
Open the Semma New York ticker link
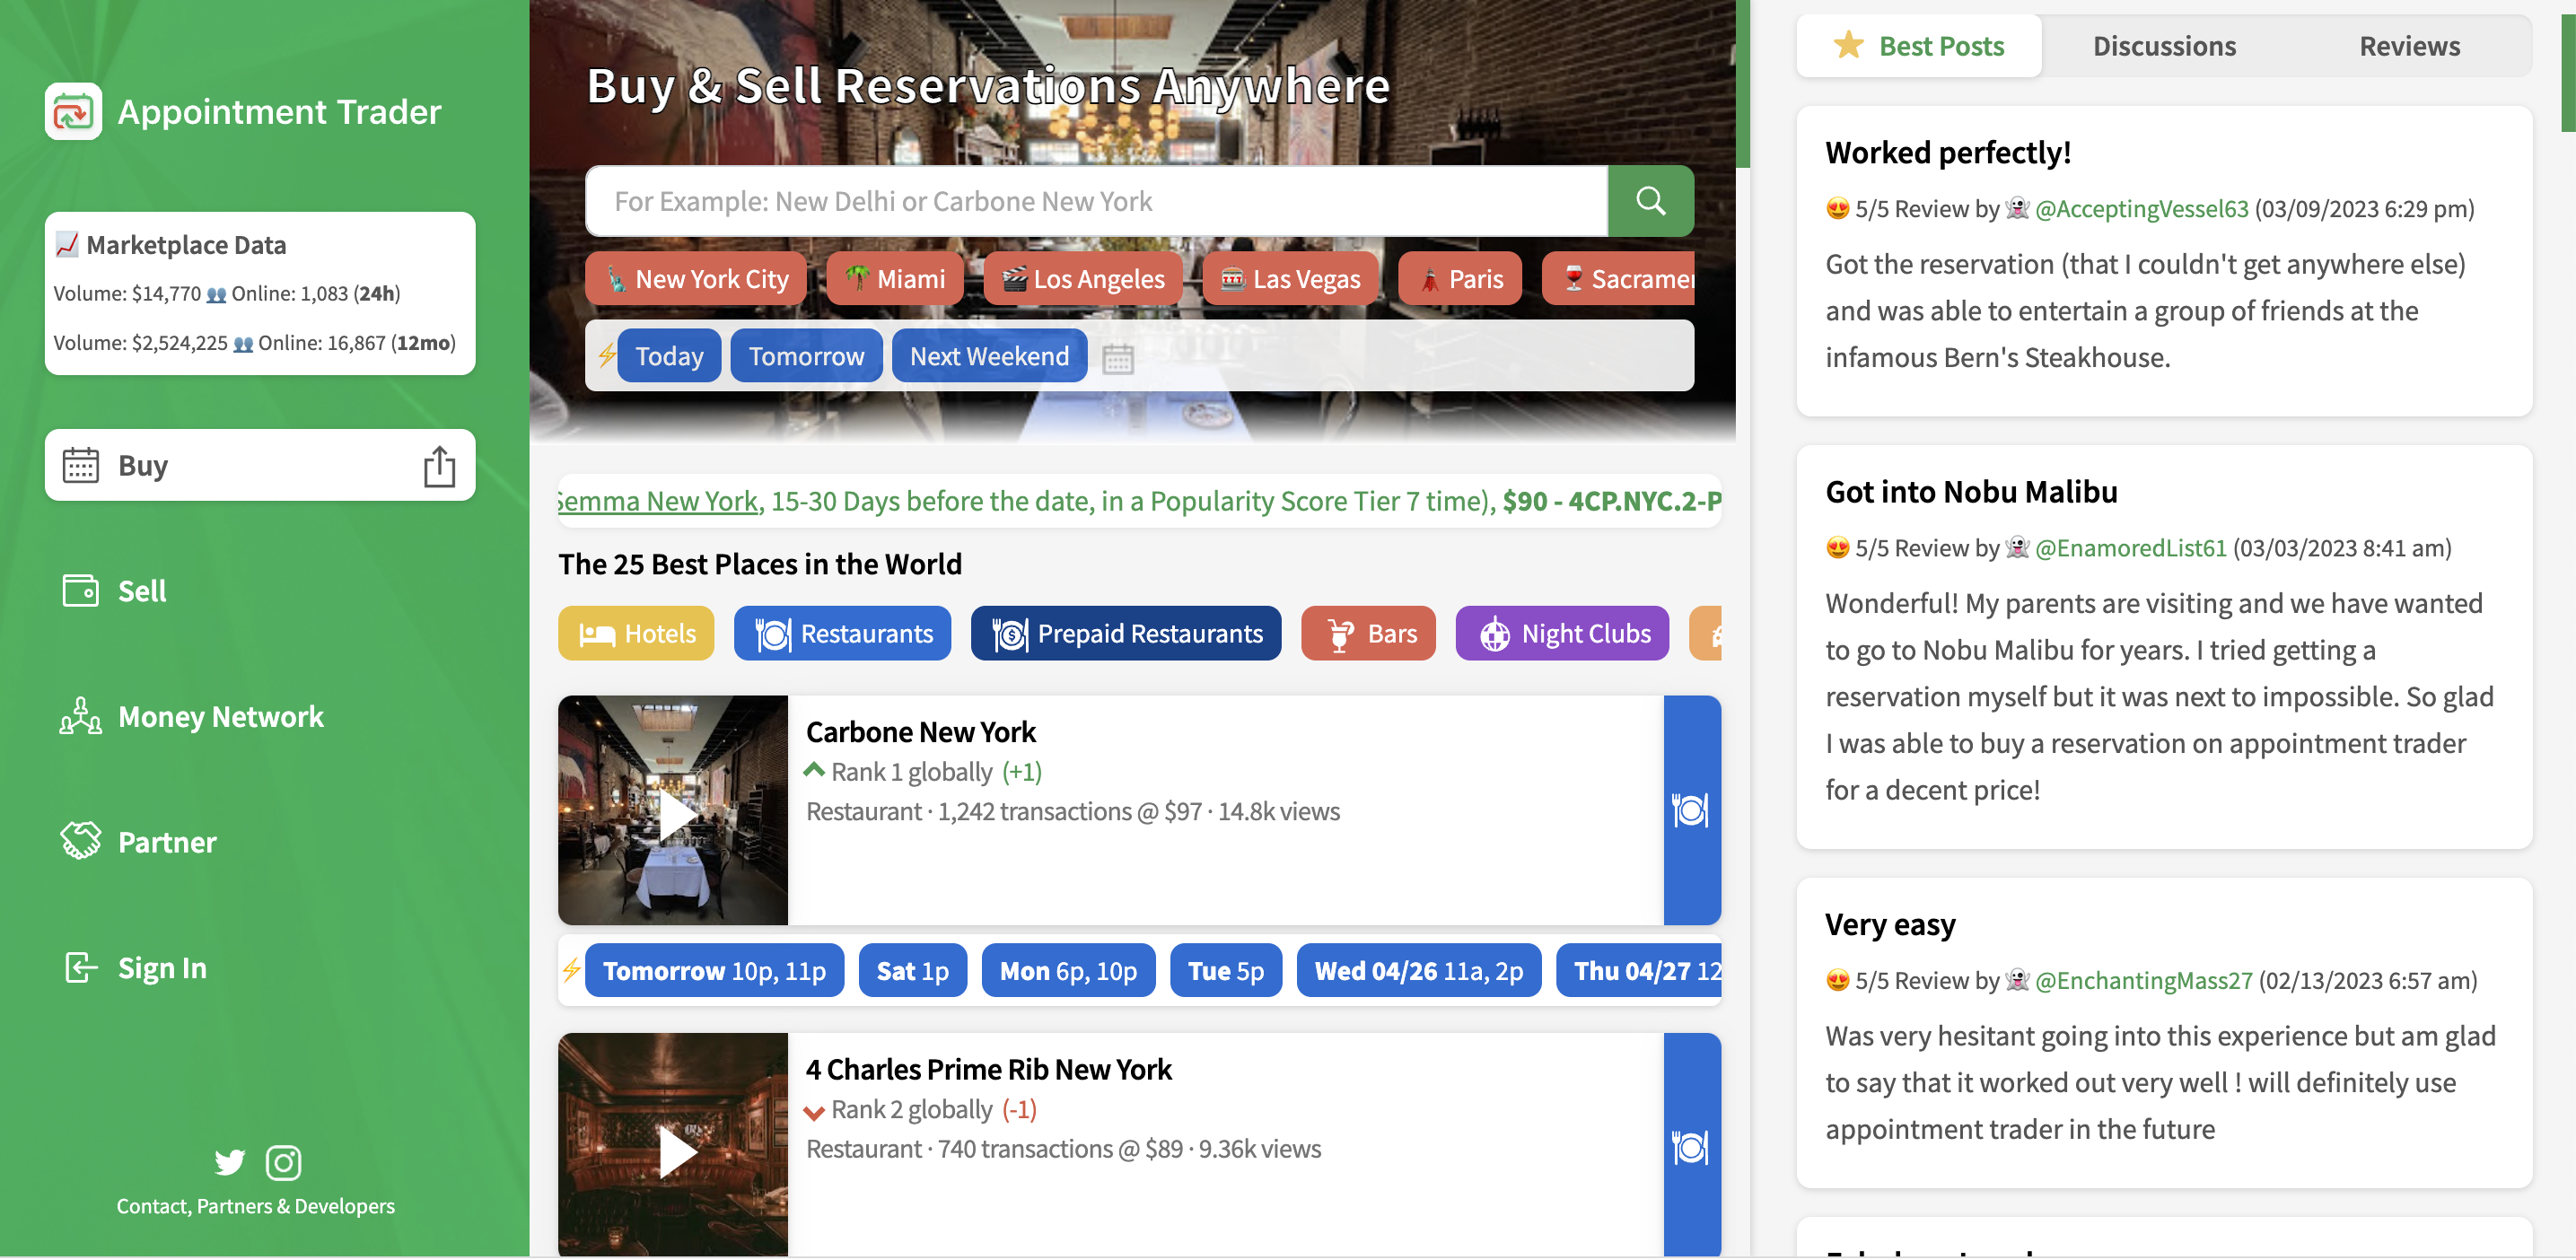pyautogui.click(x=657, y=501)
